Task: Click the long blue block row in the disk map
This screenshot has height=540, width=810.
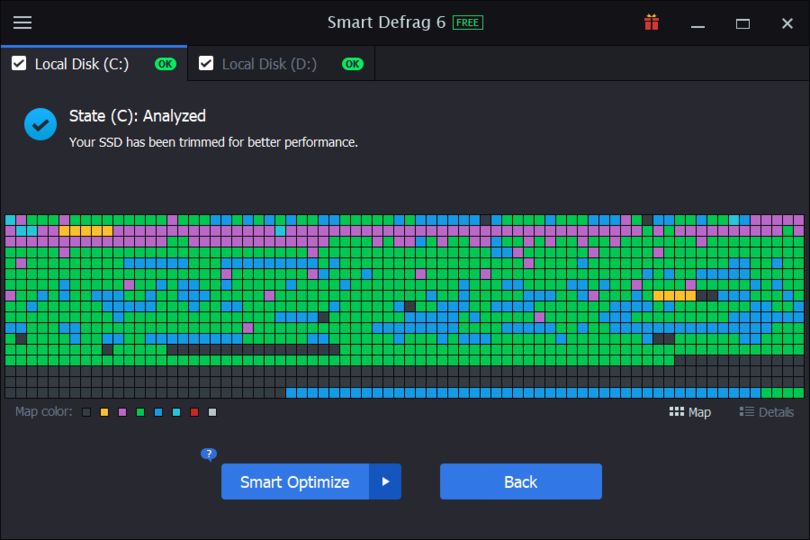Action: (x=523, y=393)
